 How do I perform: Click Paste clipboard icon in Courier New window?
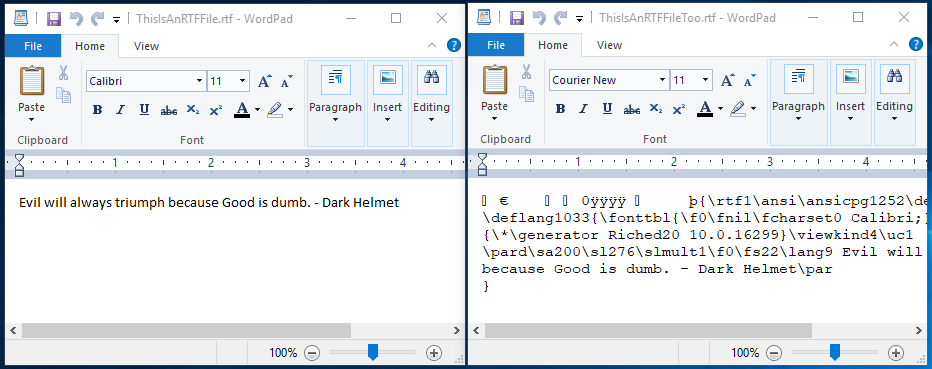(495, 80)
